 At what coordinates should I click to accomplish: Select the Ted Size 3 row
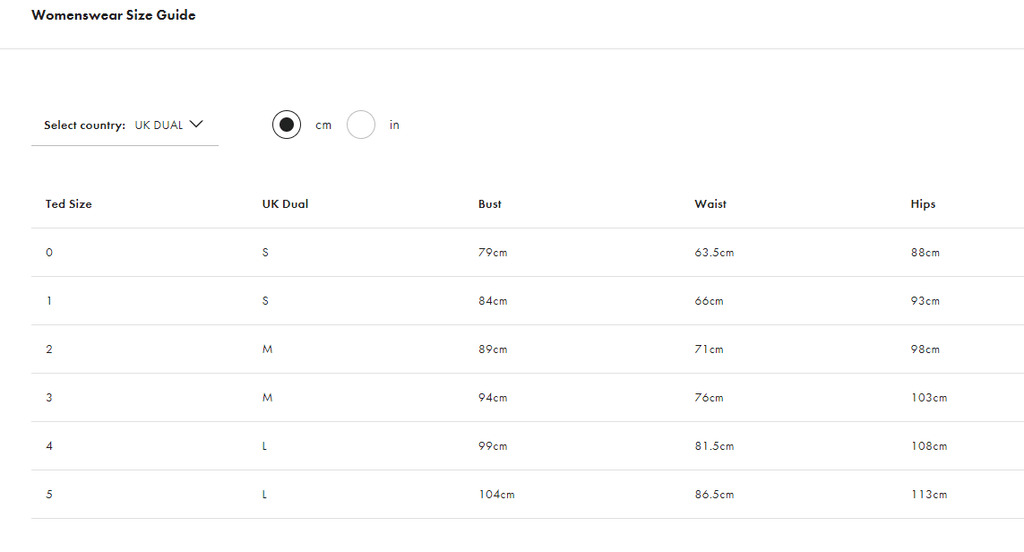(x=528, y=398)
